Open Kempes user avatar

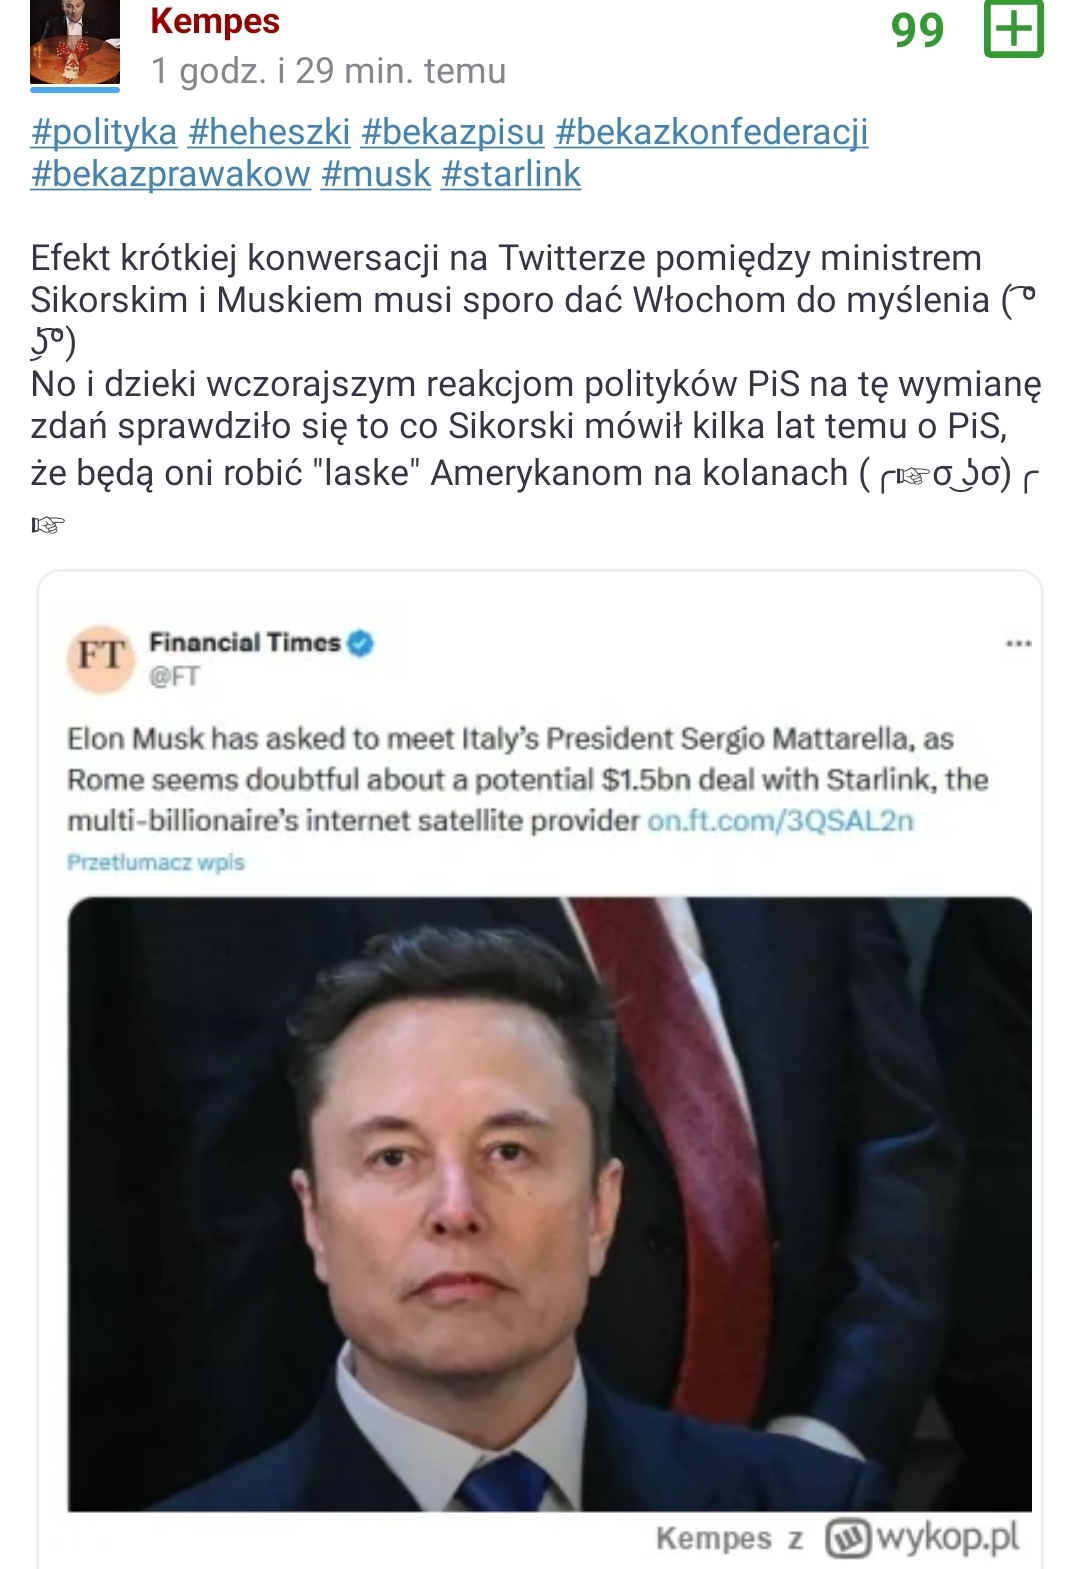[75, 42]
